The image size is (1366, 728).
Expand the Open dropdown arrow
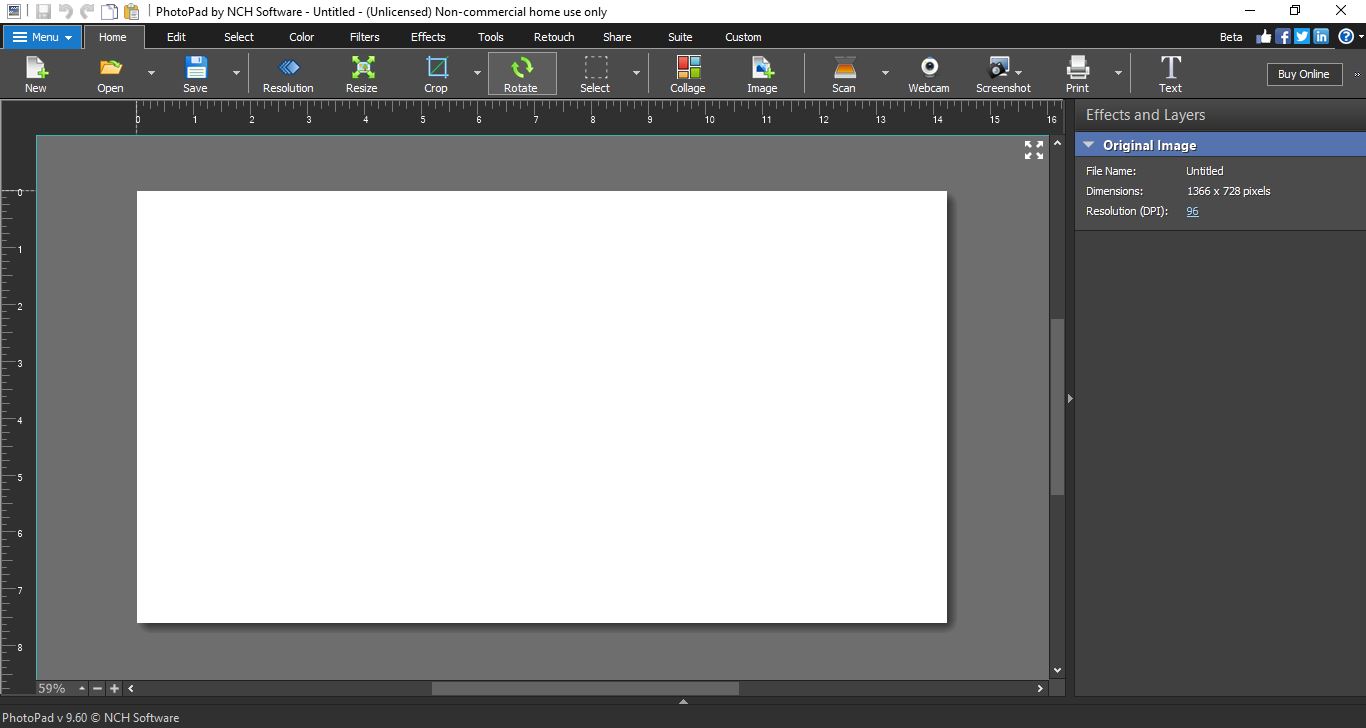coord(151,73)
